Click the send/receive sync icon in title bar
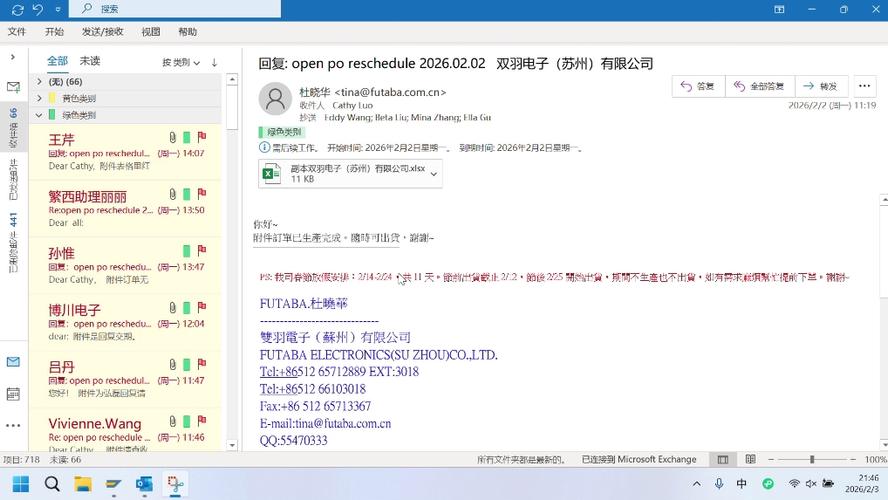This screenshot has width=888, height=500. point(18,10)
